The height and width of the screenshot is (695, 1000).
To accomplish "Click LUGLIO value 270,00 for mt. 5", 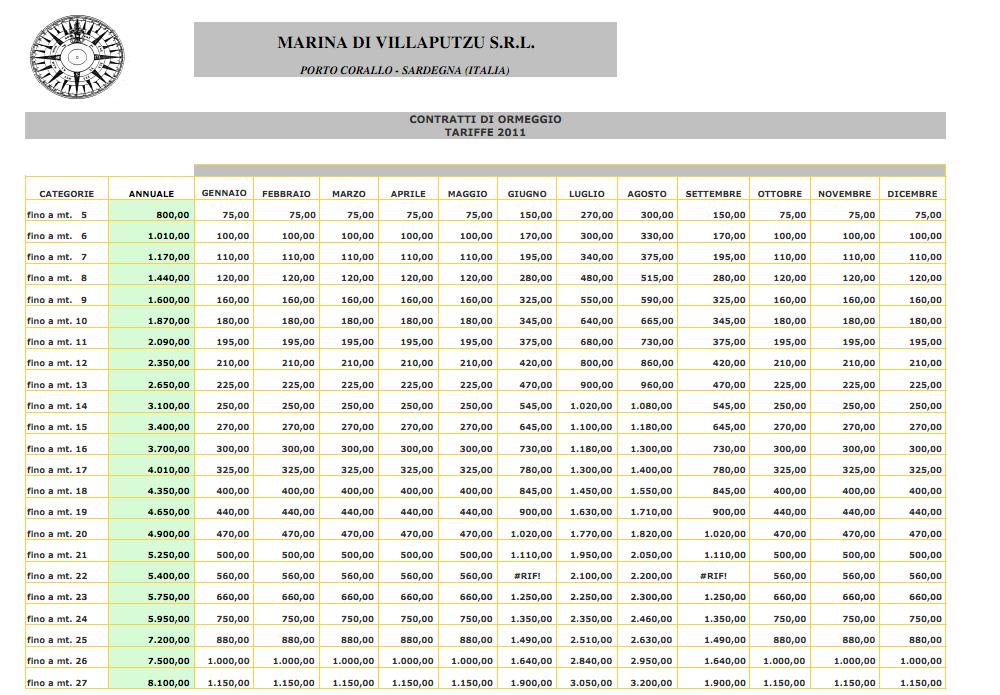I will point(596,216).
